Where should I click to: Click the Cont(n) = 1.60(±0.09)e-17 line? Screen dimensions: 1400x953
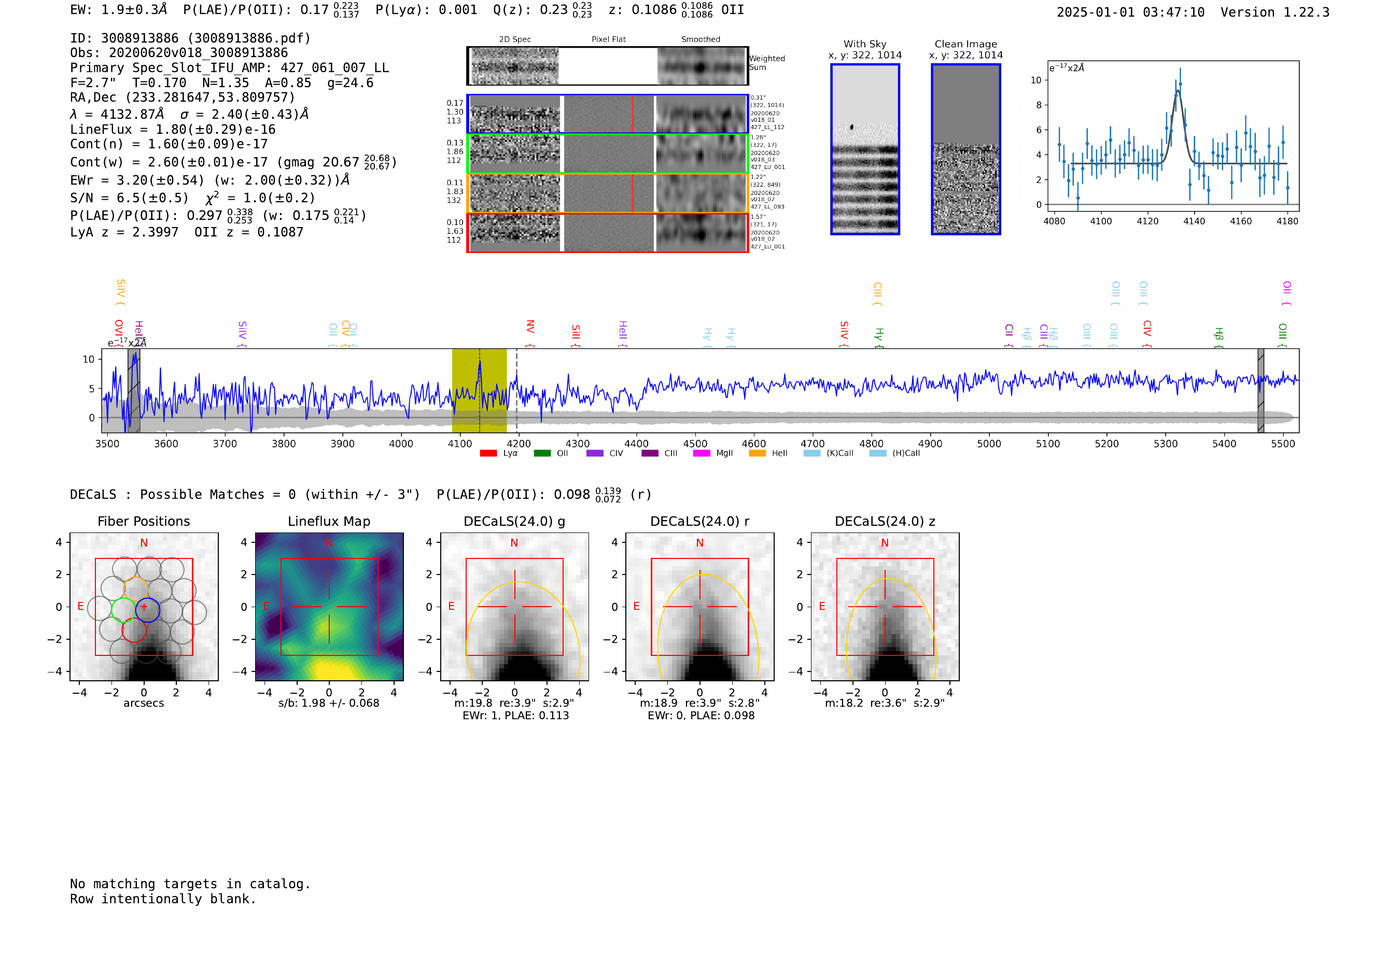pyautogui.click(x=169, y=144)
